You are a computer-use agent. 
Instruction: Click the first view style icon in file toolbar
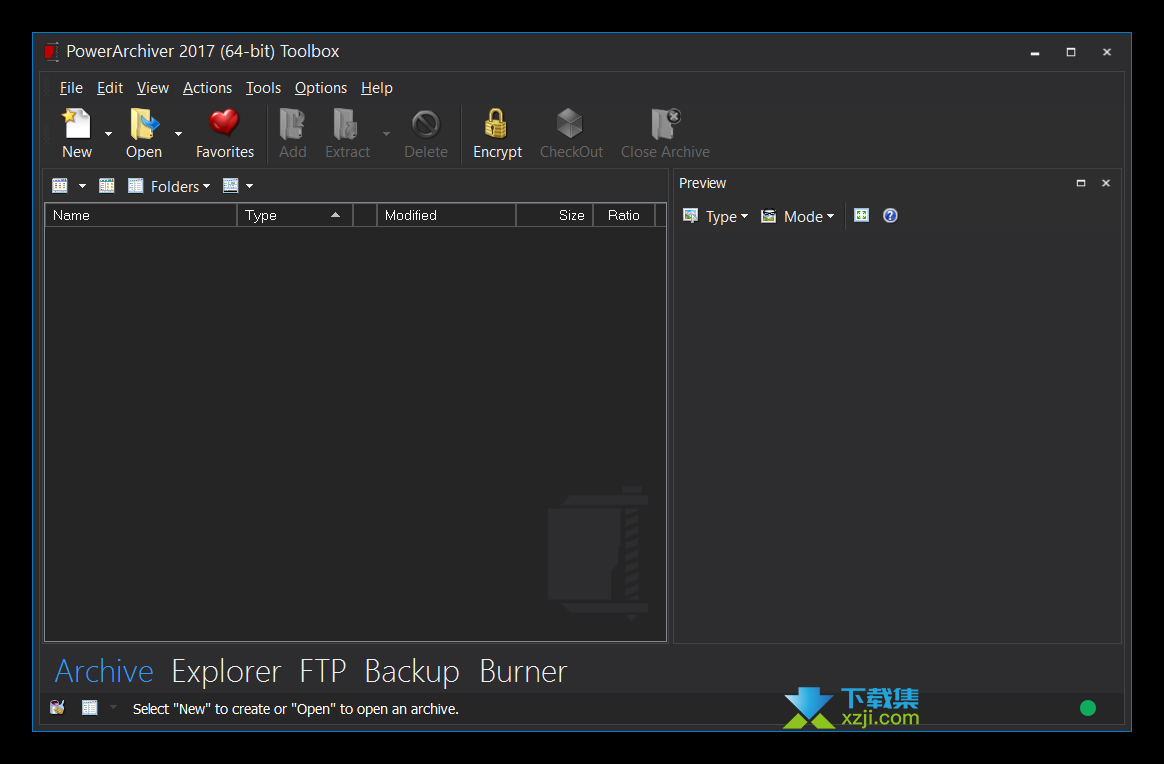(x=60, y=186)
